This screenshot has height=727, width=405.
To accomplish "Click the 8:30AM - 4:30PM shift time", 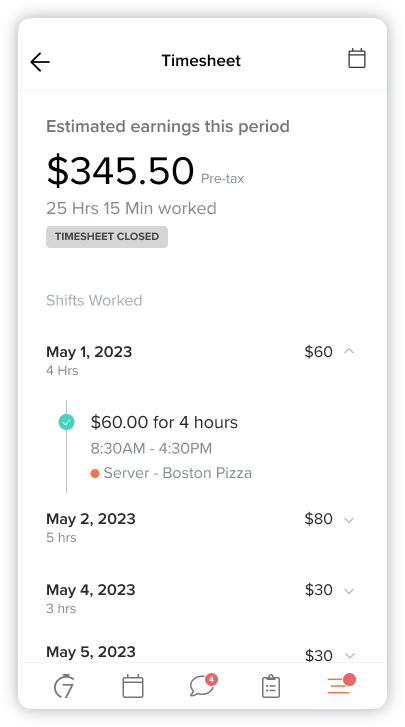I will (151, 448).
